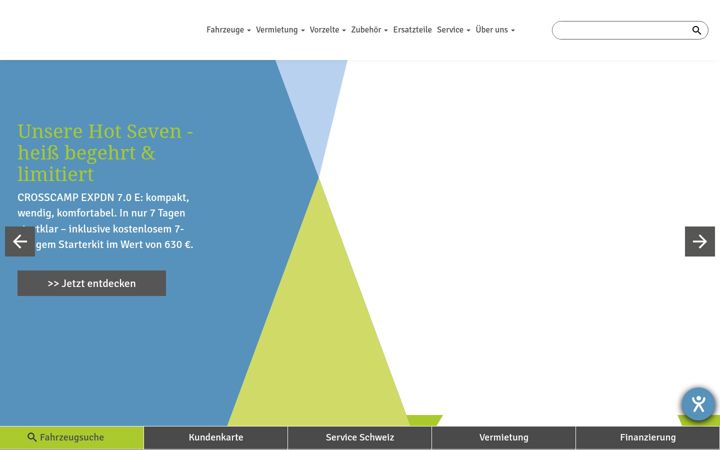
Task: Select the Kundenkarte bottom tab
Action: (x=216, y=438)
